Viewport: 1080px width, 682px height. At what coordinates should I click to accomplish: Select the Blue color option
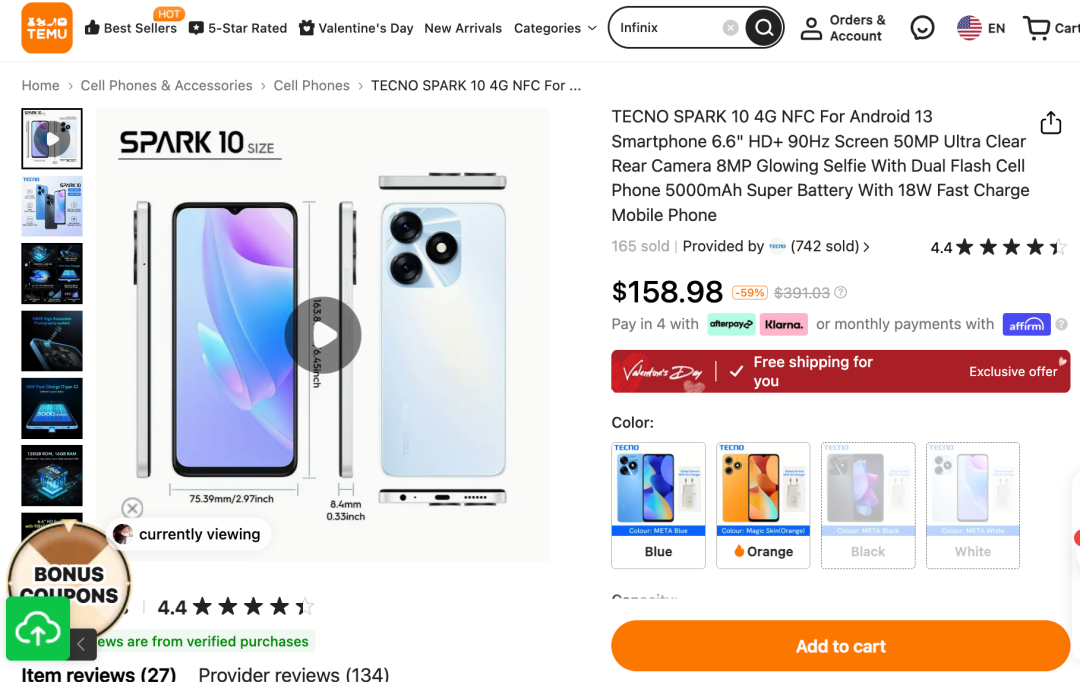tap(658, 505)
